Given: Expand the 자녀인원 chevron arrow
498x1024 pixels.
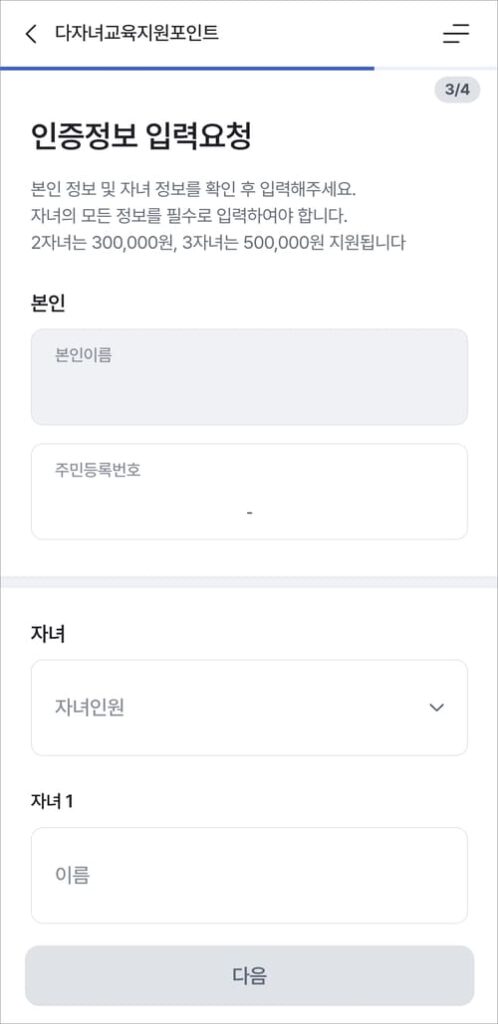Looking at the screenshot, I should [437, 707].
